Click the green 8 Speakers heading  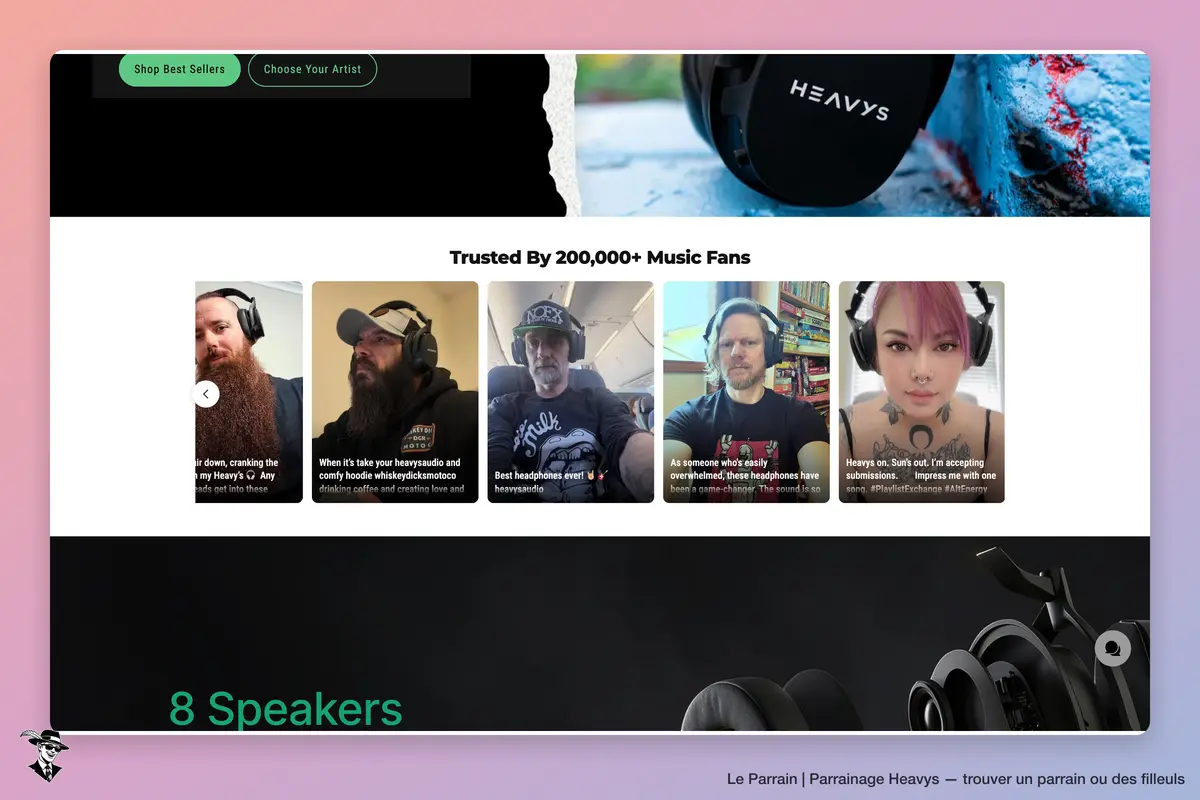pyautogui.click(x=286, y=708)
